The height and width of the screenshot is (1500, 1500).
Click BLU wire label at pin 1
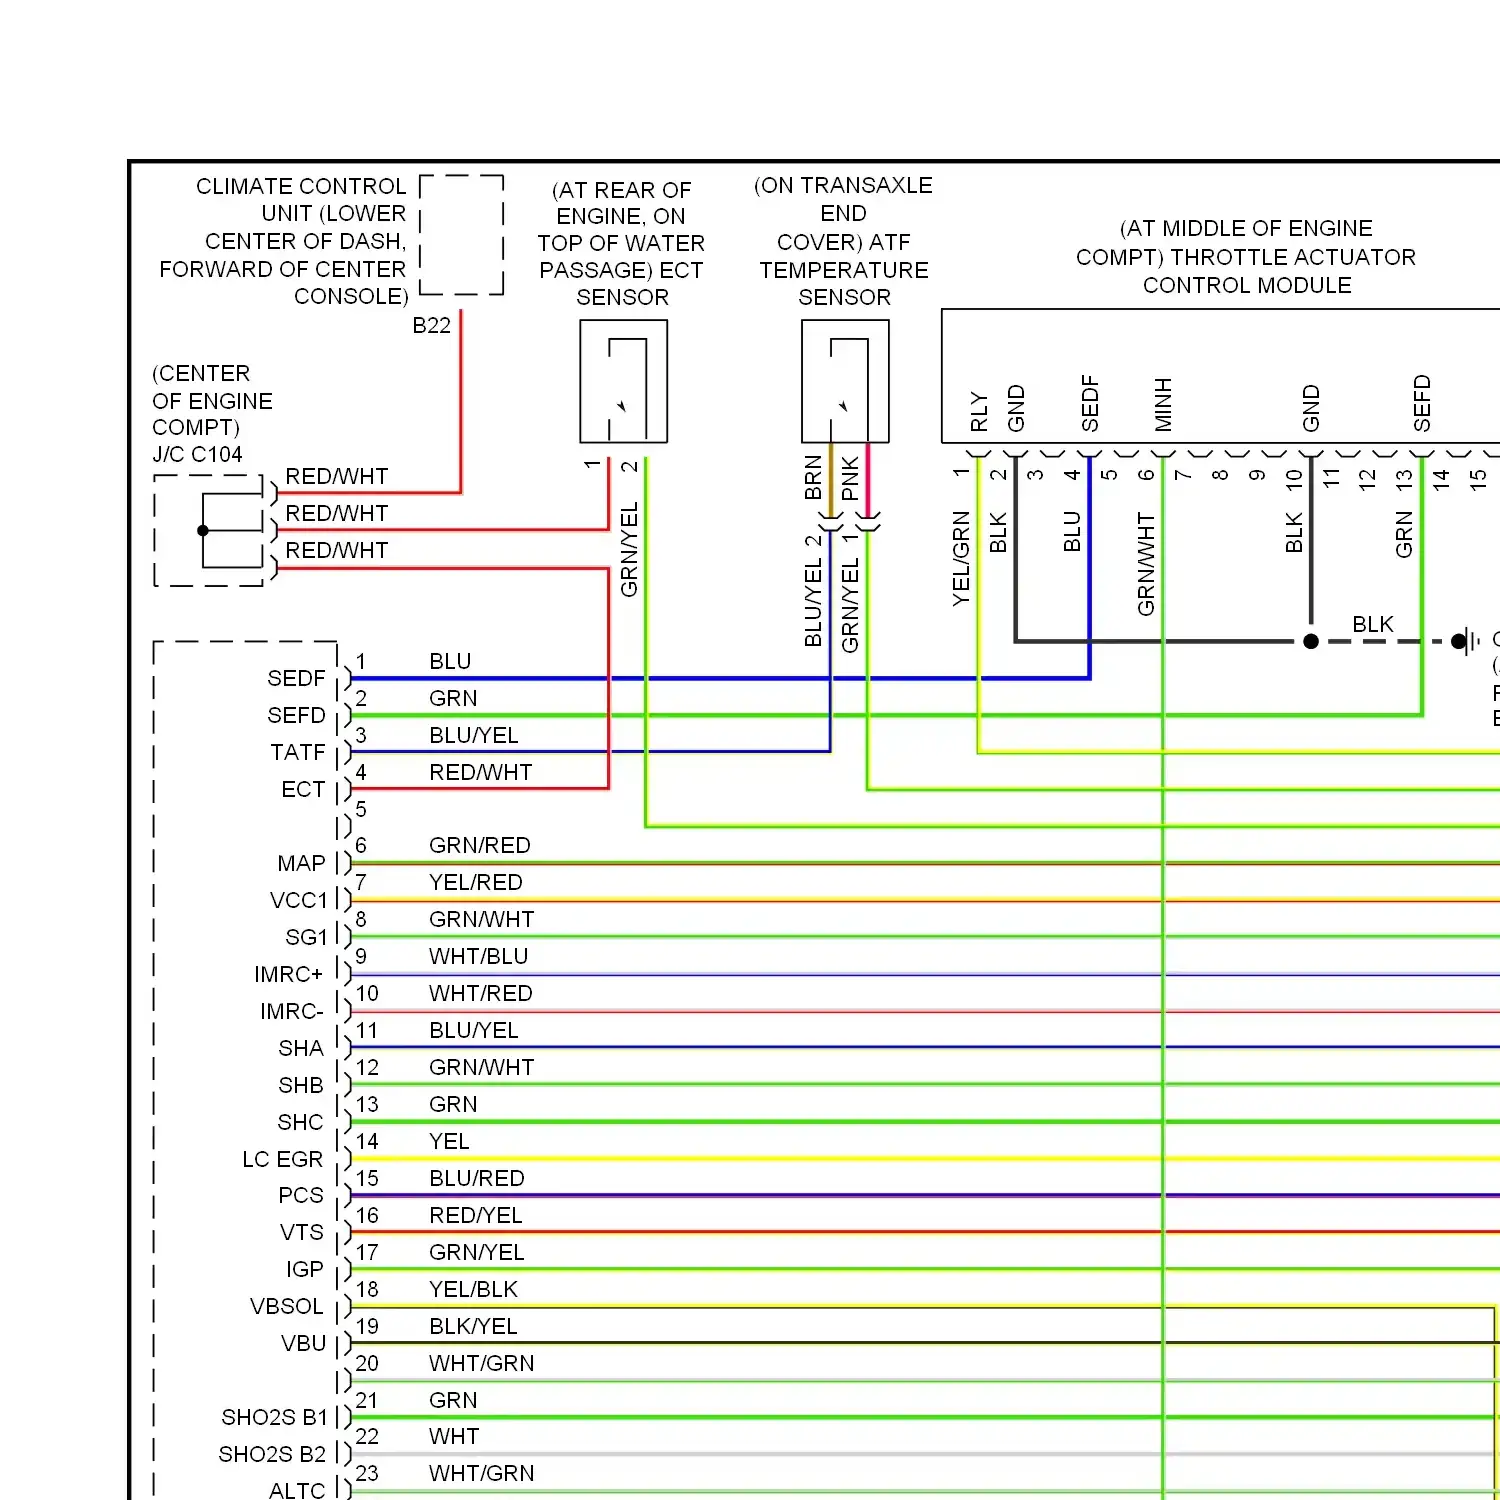[450, 661]
